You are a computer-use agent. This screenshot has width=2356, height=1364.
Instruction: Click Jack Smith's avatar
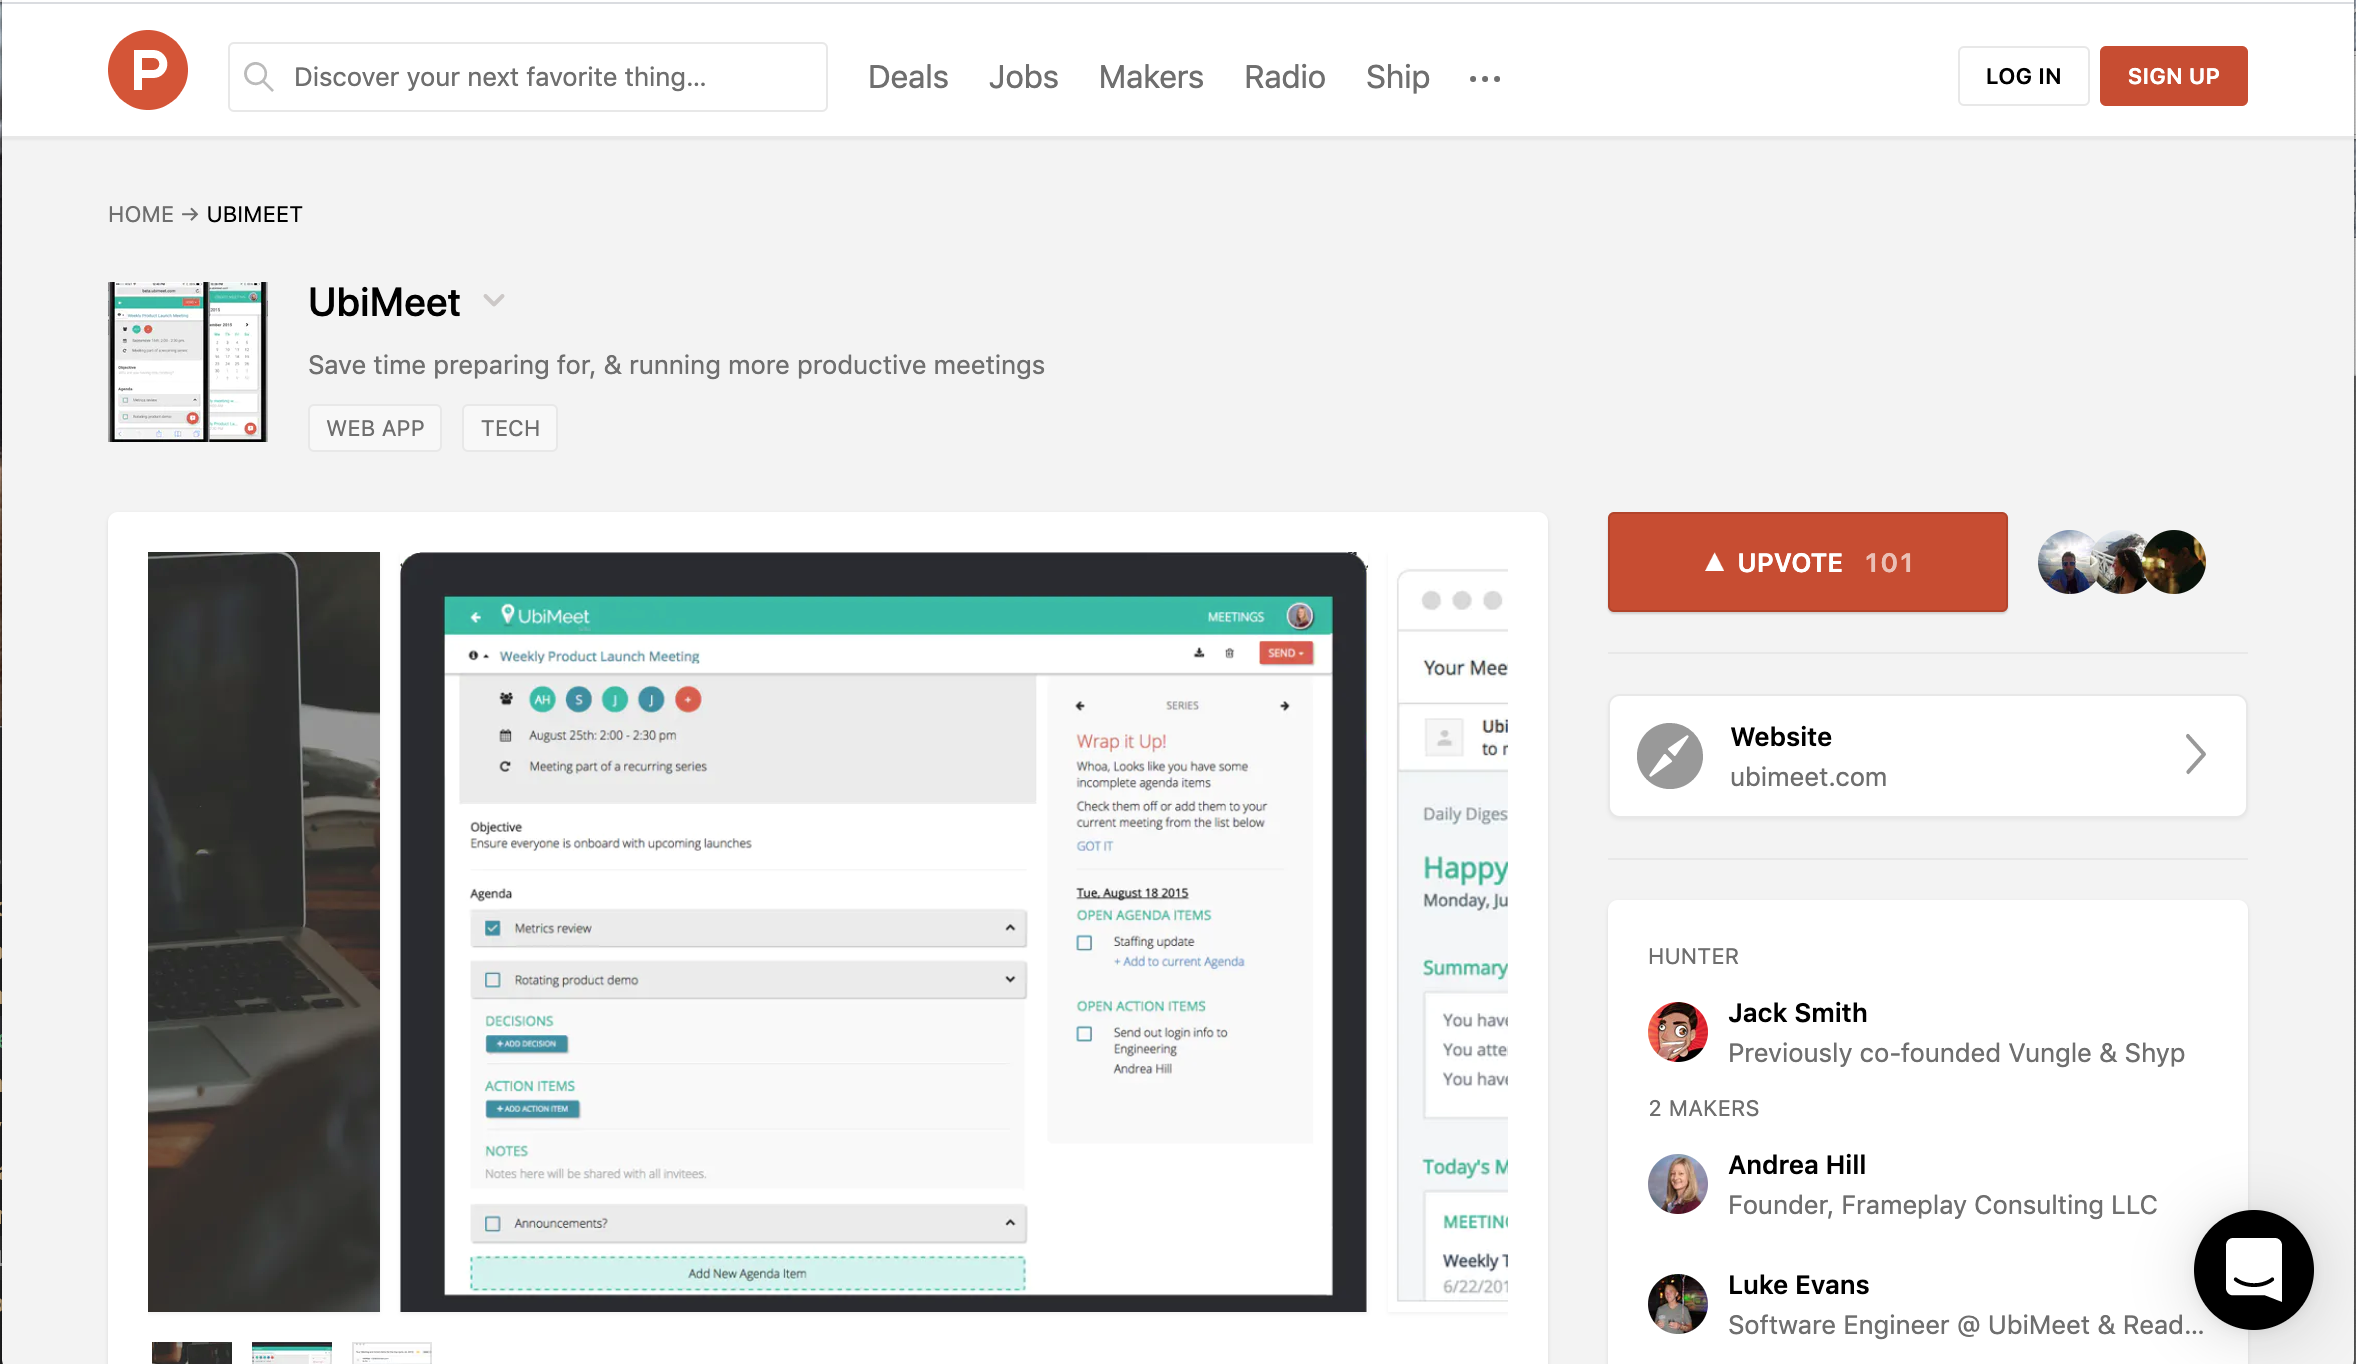point(1677,1032)
